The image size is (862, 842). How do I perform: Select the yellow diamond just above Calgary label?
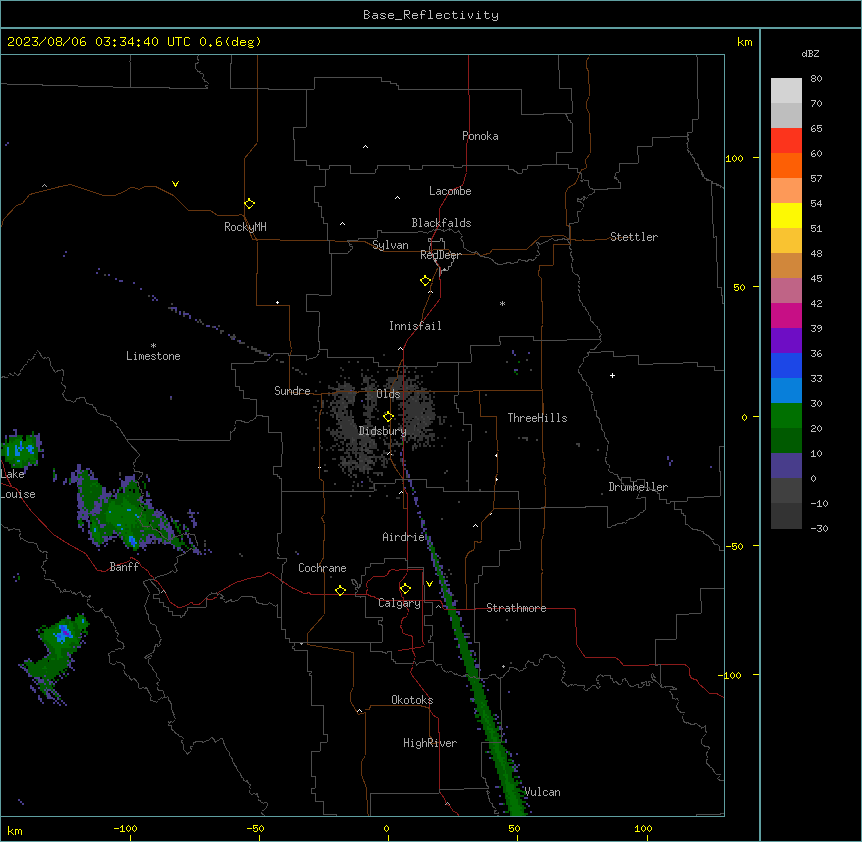coord(405,589)
